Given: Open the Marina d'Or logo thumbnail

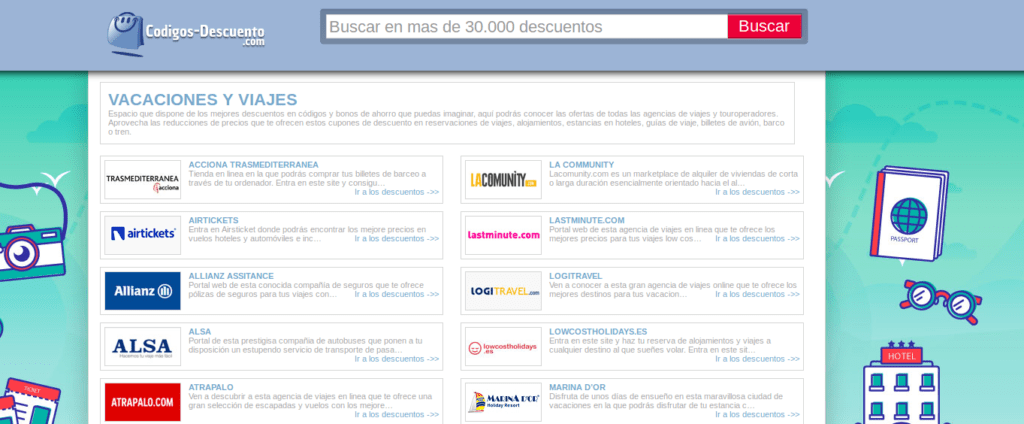Looking at the screenshot, I should point(503,402).
